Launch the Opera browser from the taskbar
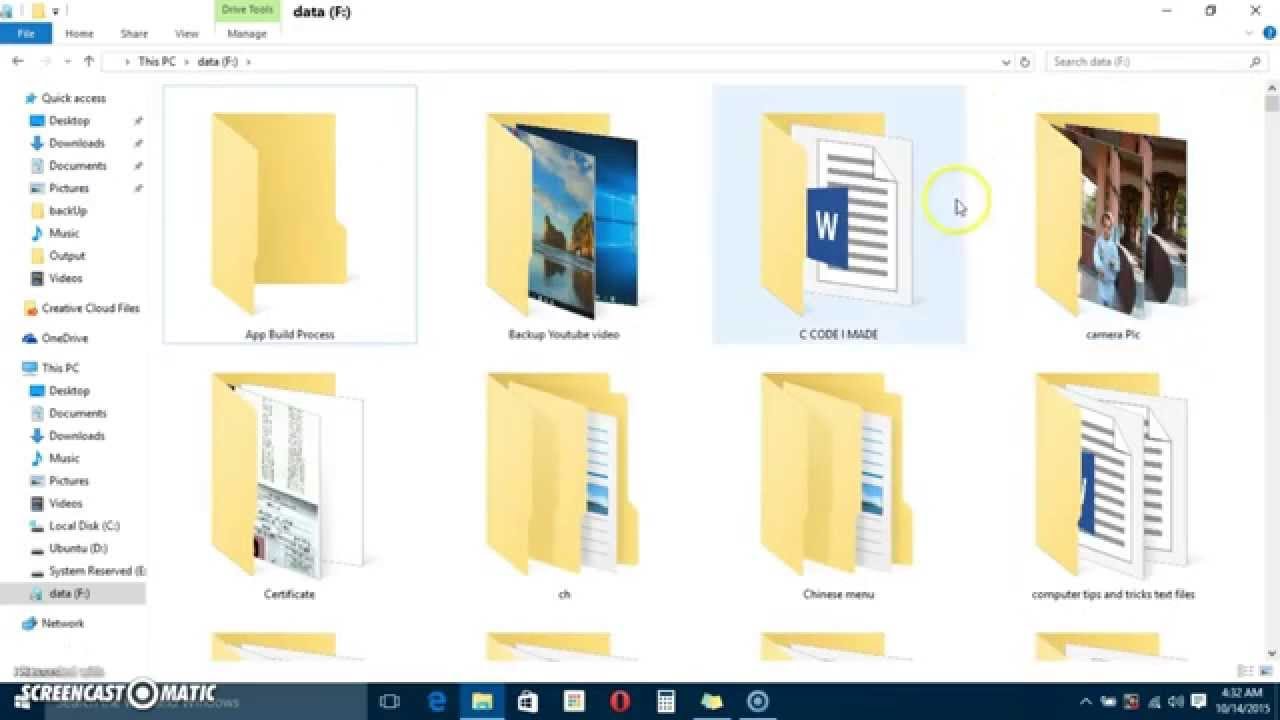Screen dimensions: 1280x720 [x=620, y=702]
